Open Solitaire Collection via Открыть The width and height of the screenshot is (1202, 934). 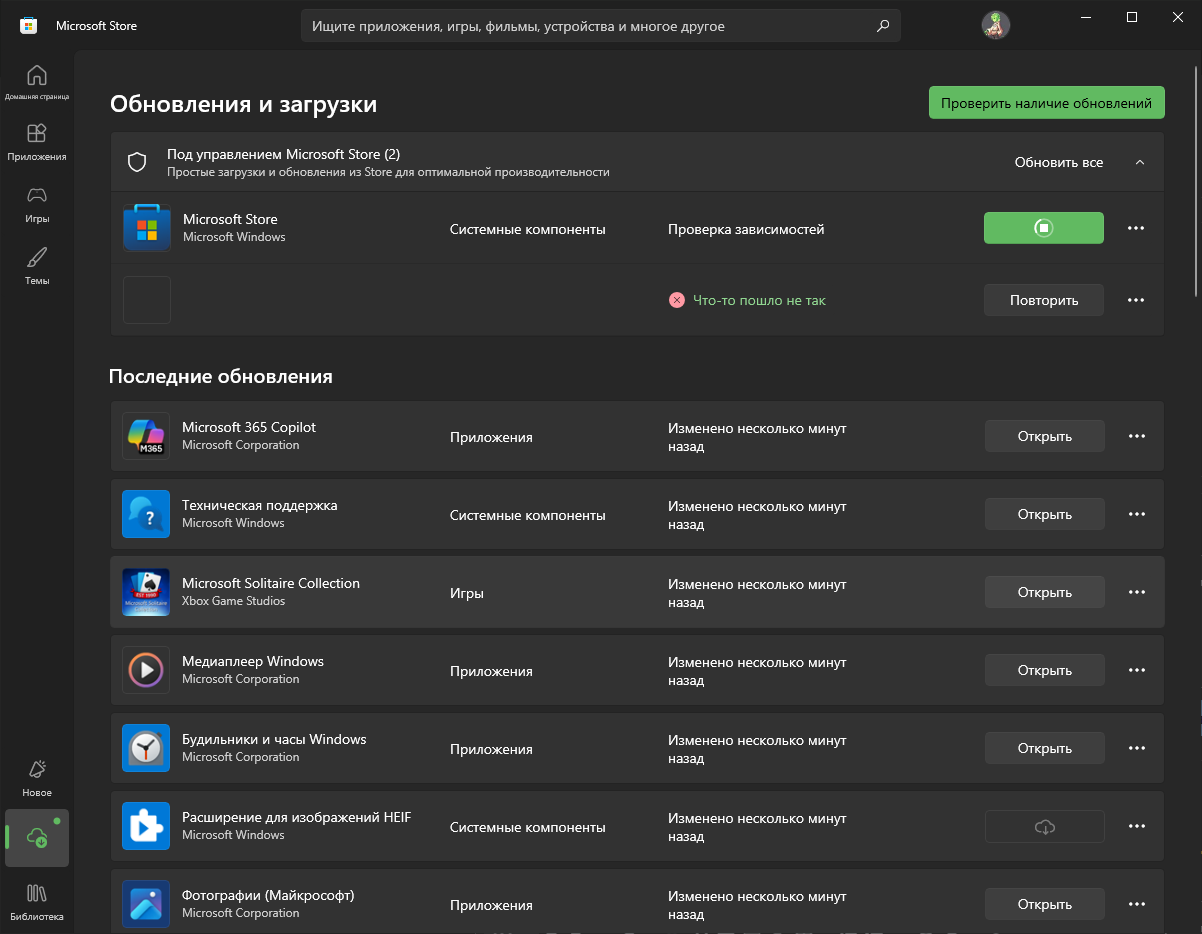pos(1045,592)
